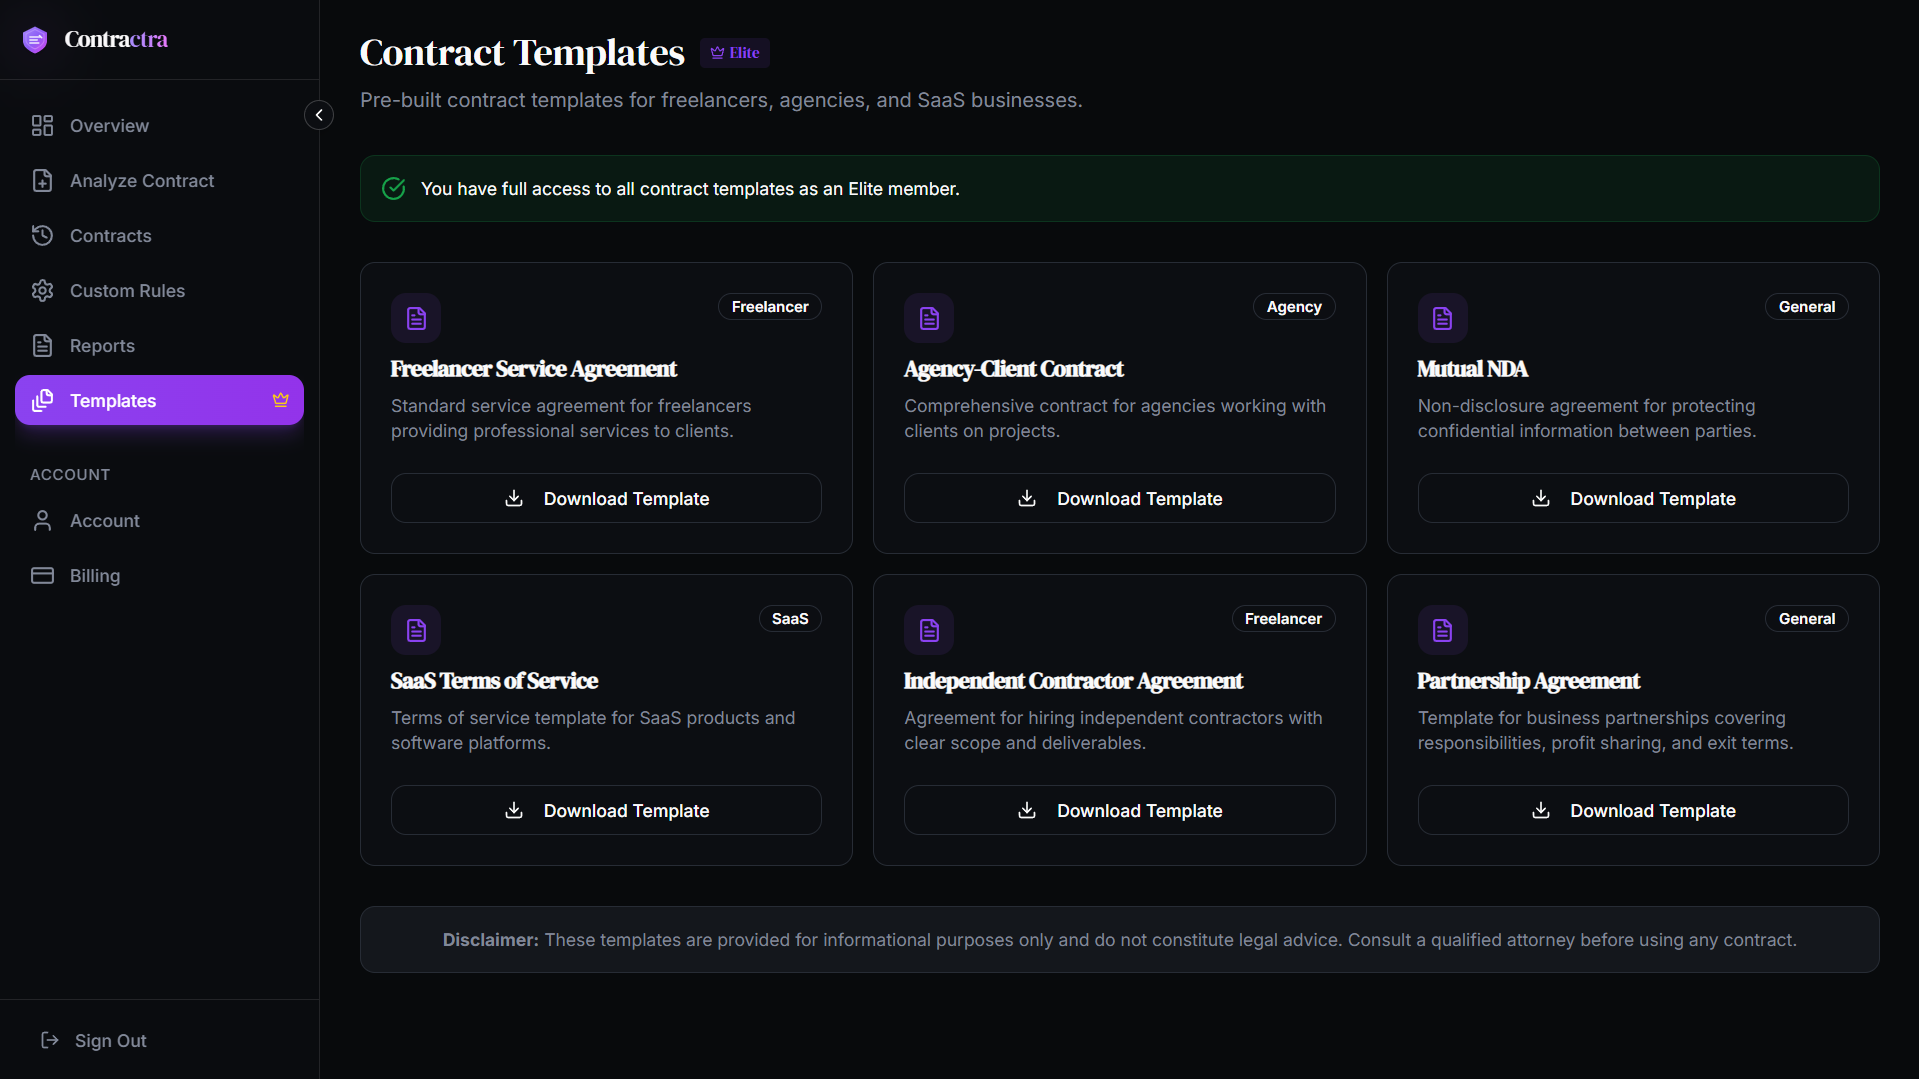The image size is (1919, 1079).
Task: Click the Sign Out arrow icon
Action: pos(50,1041)
